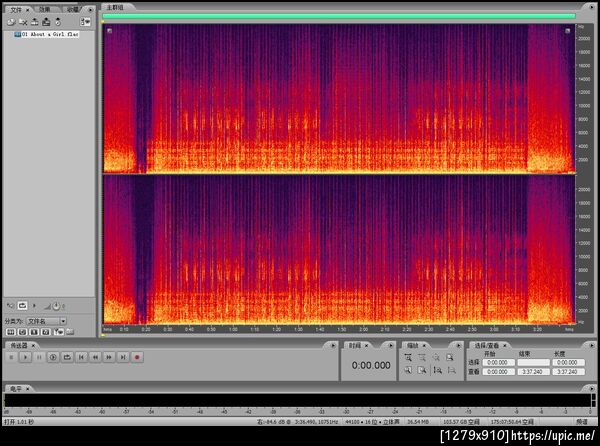Toggle Show Audio Files filter button

tap(11, 332)
